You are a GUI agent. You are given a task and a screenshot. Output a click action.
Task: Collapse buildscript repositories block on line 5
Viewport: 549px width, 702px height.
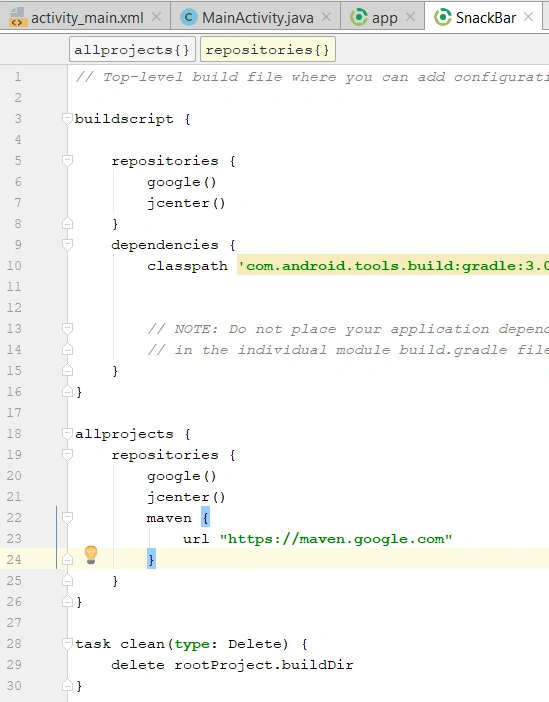click(67, 160)
